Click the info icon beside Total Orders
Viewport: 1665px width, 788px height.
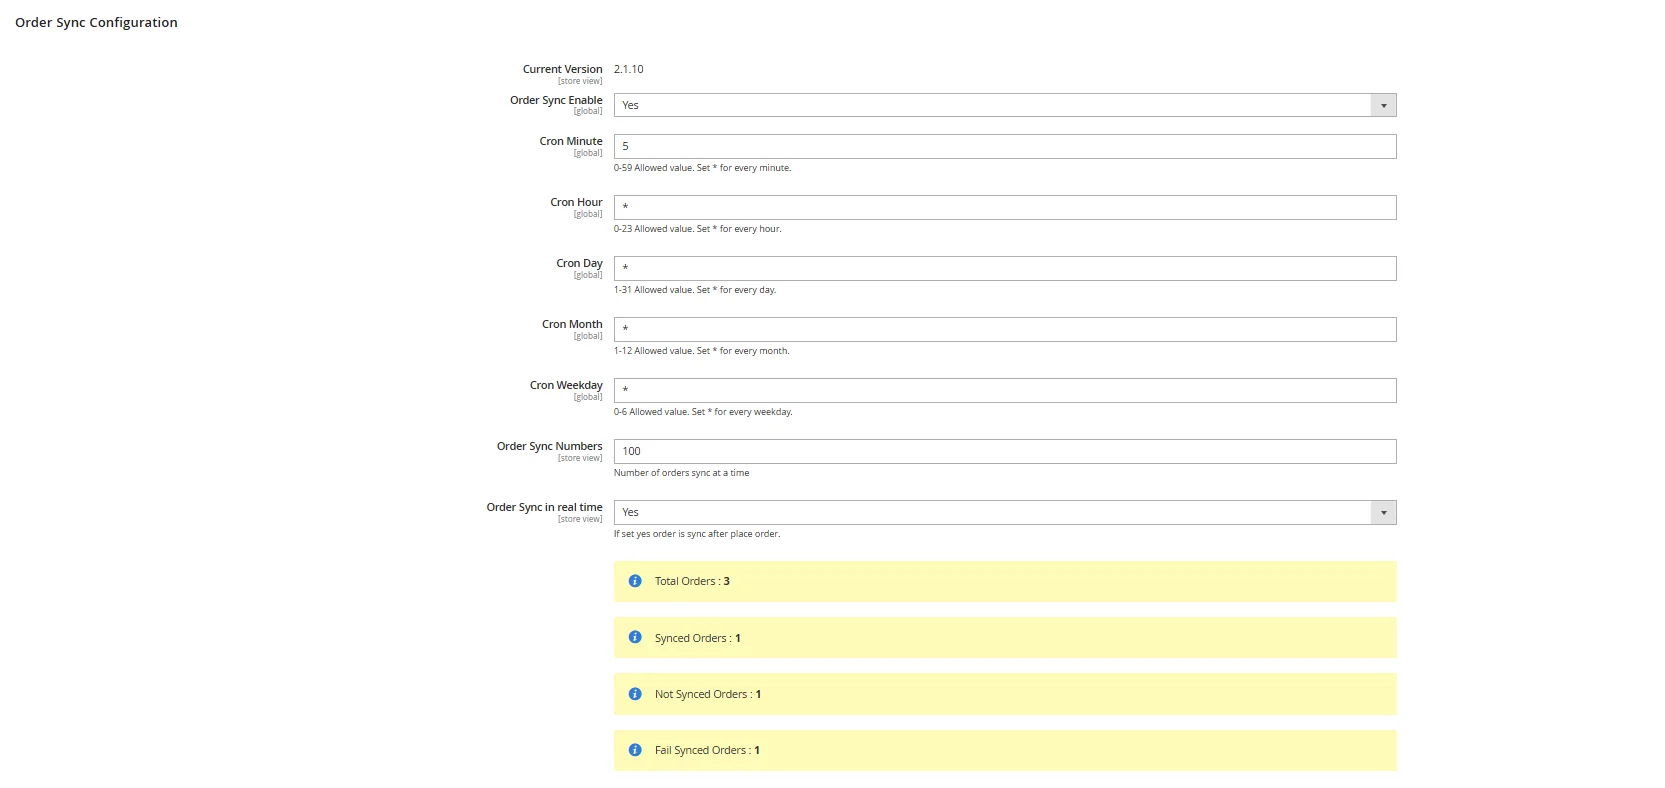pyautogui.click(x=634, y=581)
